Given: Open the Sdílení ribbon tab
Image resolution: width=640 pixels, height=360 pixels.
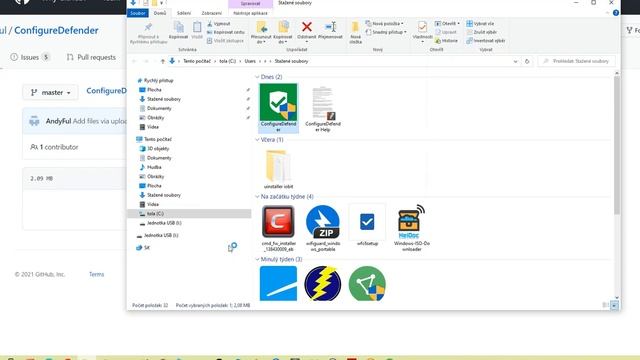Looking at the screenshot, I should 184,13.
